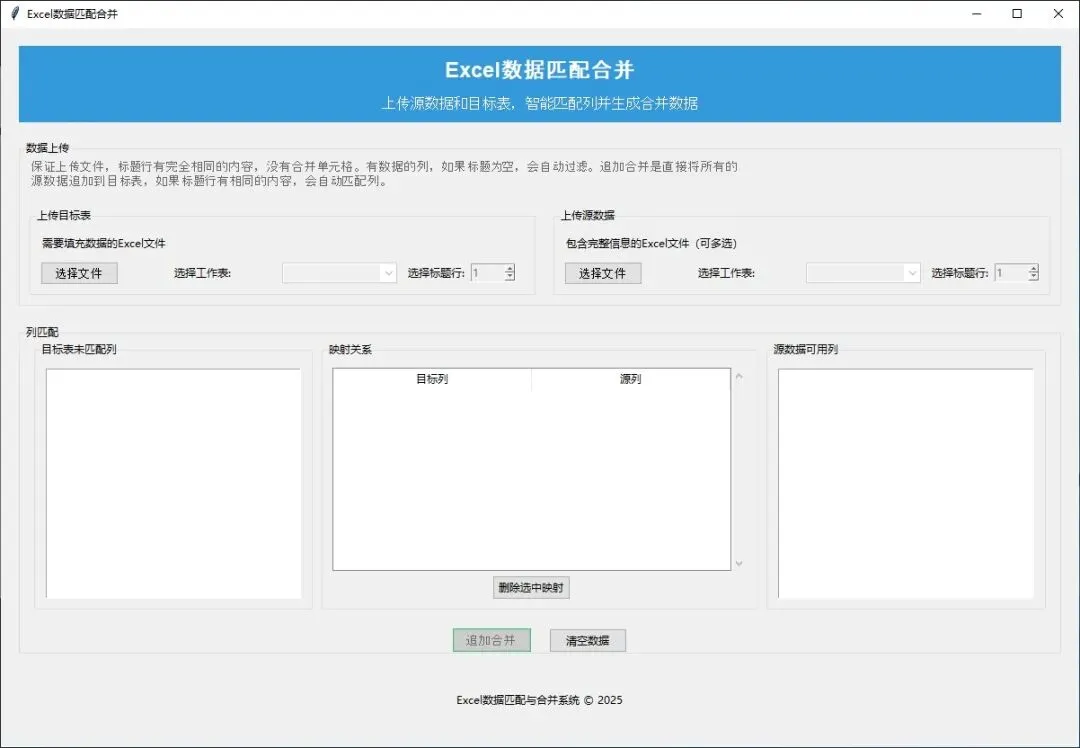Close the Excel数据匹配合并 window
Screen dimensions: 1080x748
[x=1058, y=14]
